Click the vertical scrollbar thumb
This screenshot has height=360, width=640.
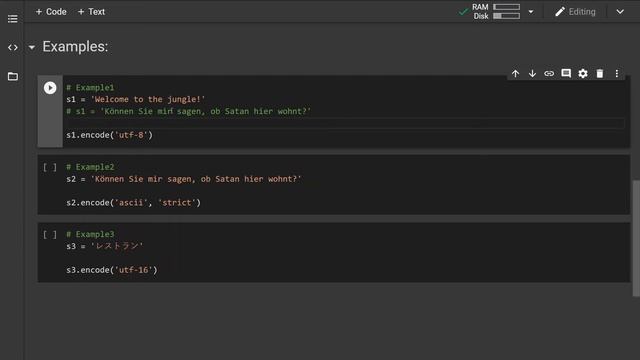[636, 238]
